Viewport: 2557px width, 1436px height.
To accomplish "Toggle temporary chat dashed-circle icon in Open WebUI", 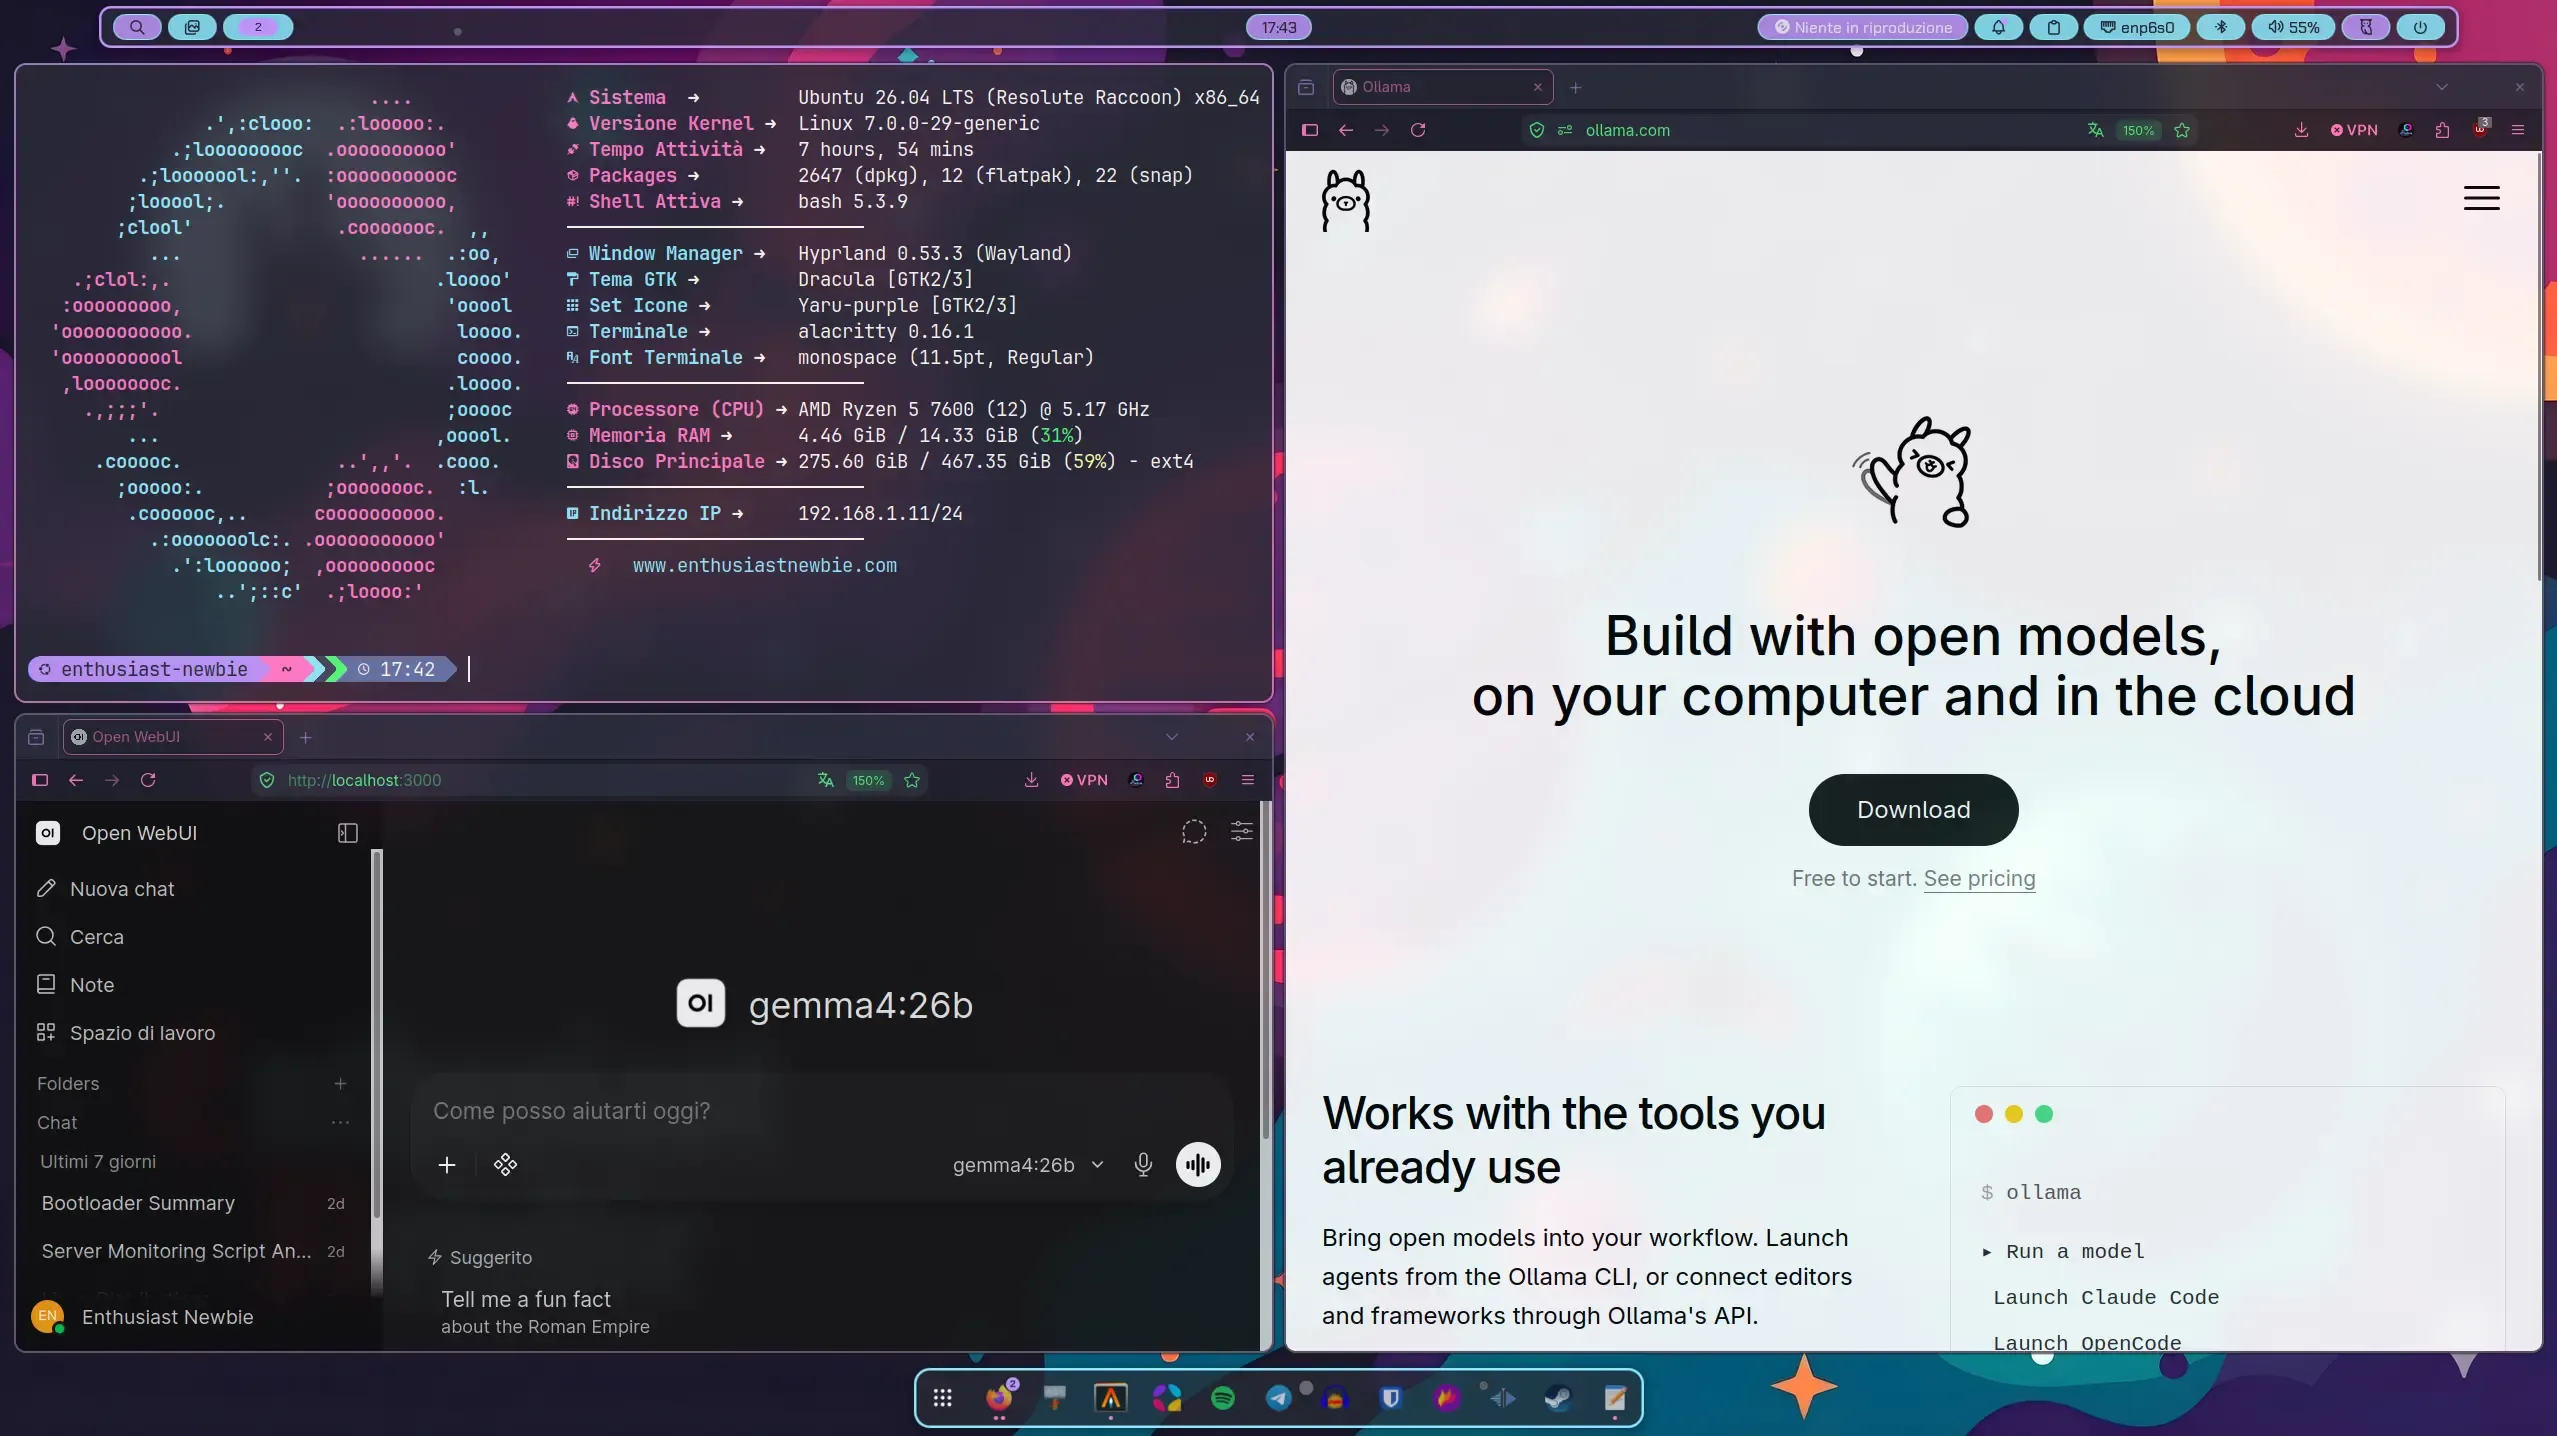I will pyautogui.click(x=1194, y=832).
